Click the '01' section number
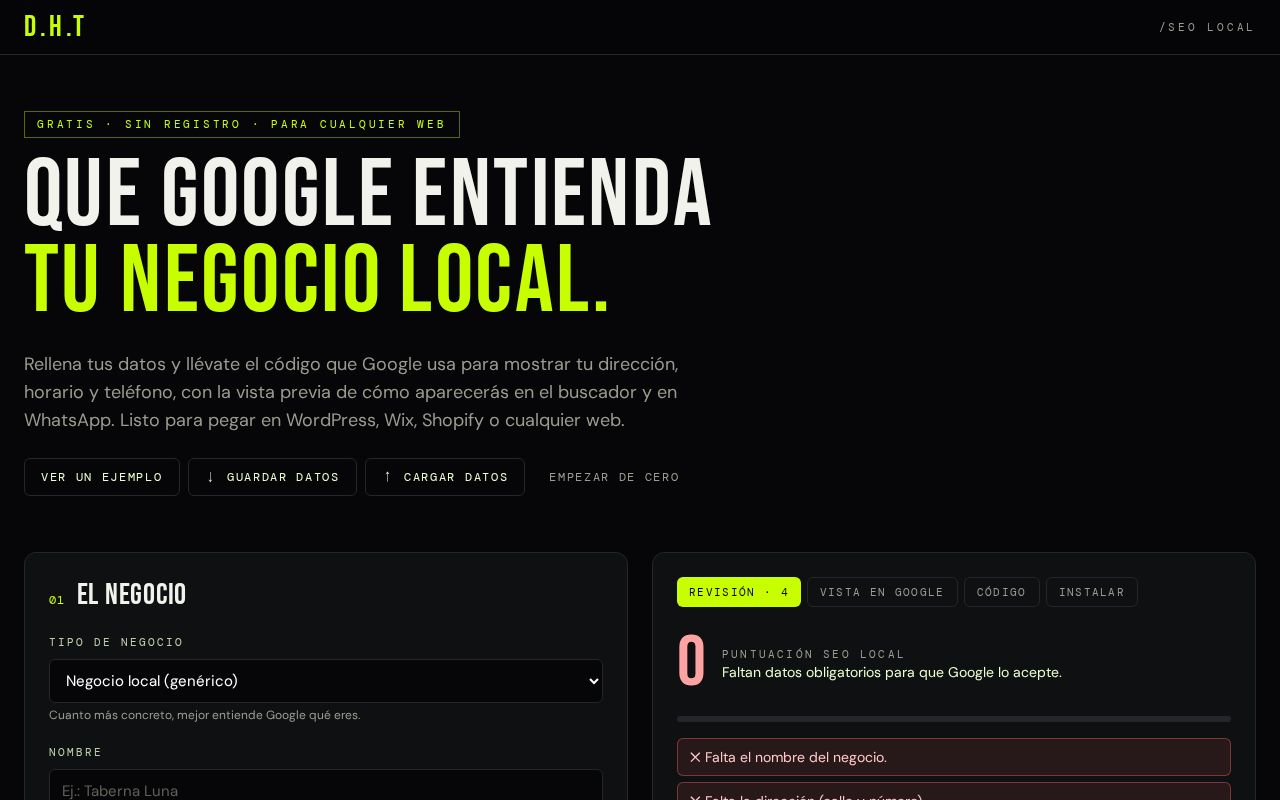 56,600
